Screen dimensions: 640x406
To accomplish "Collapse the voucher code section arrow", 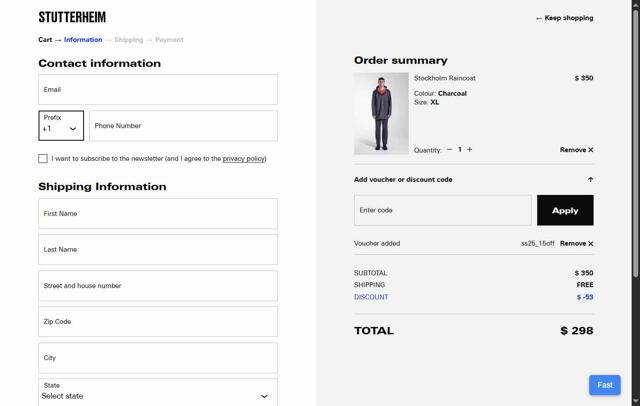I will click(x=590, y=180).
